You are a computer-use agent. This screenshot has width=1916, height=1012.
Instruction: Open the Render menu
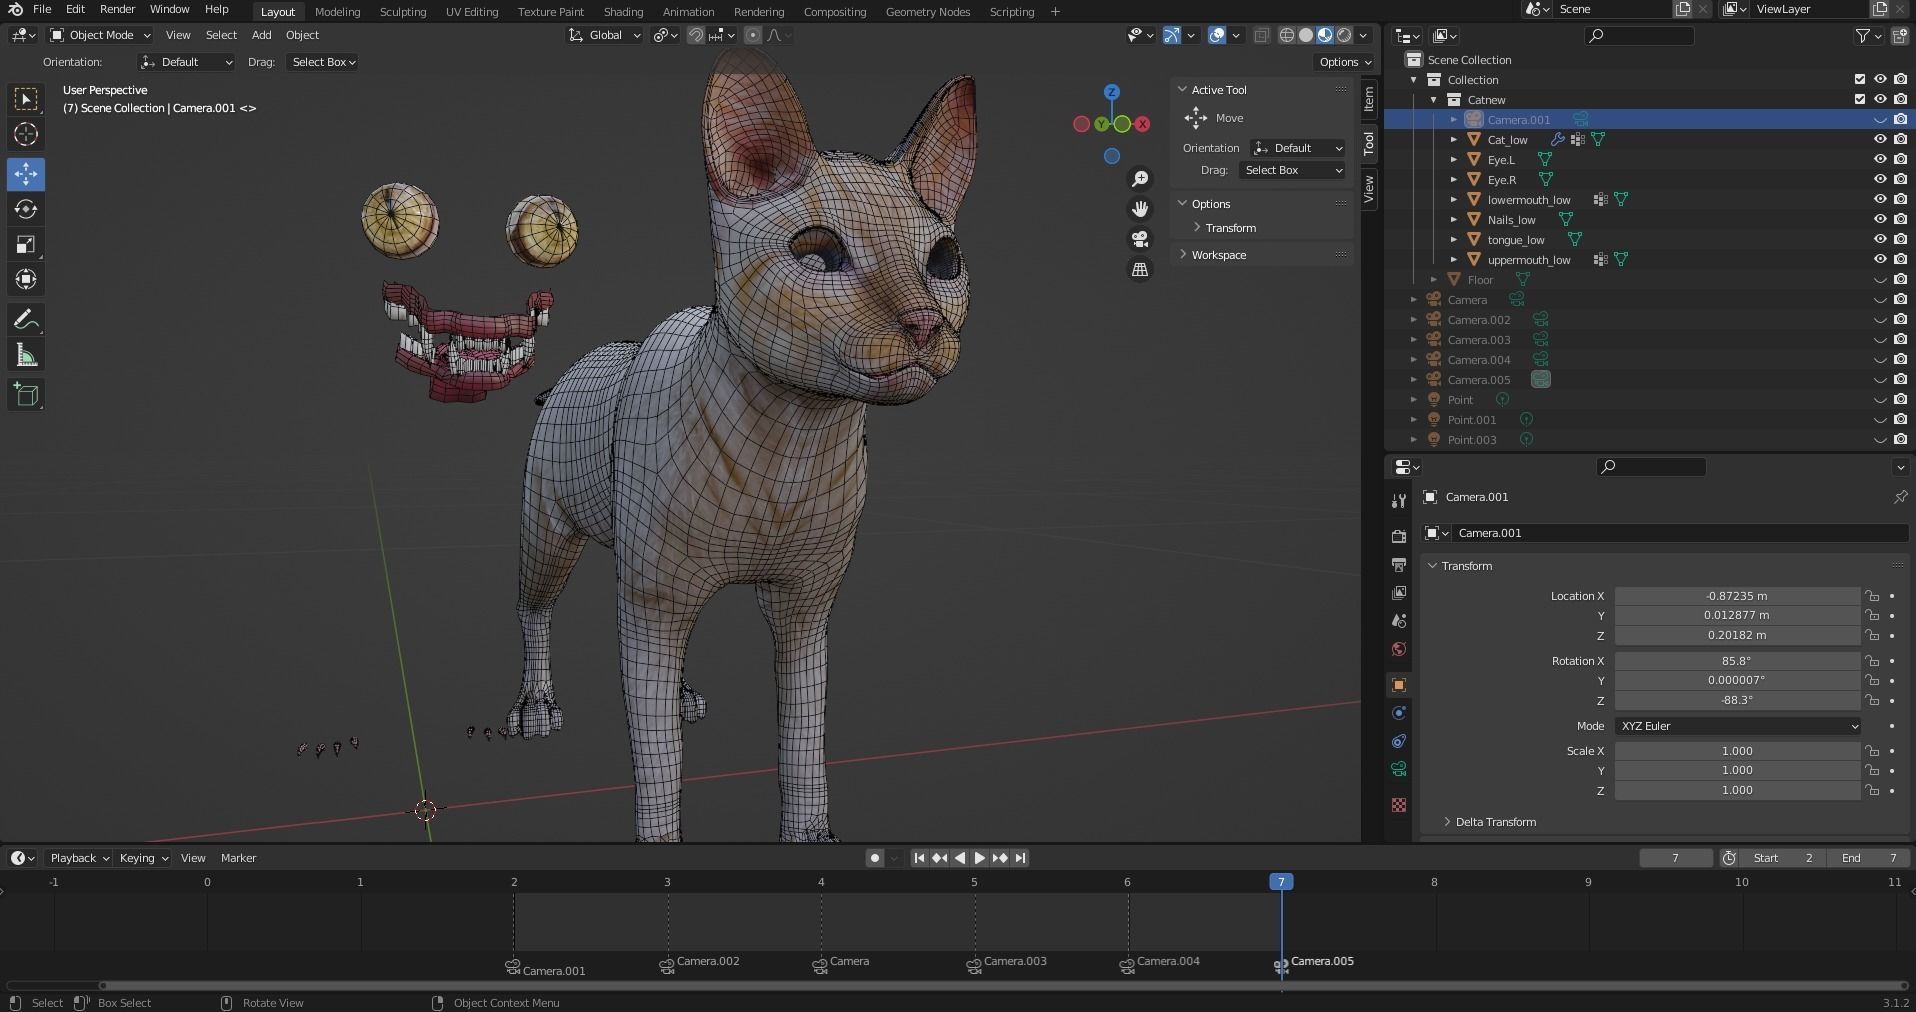(x=117, y=9)
